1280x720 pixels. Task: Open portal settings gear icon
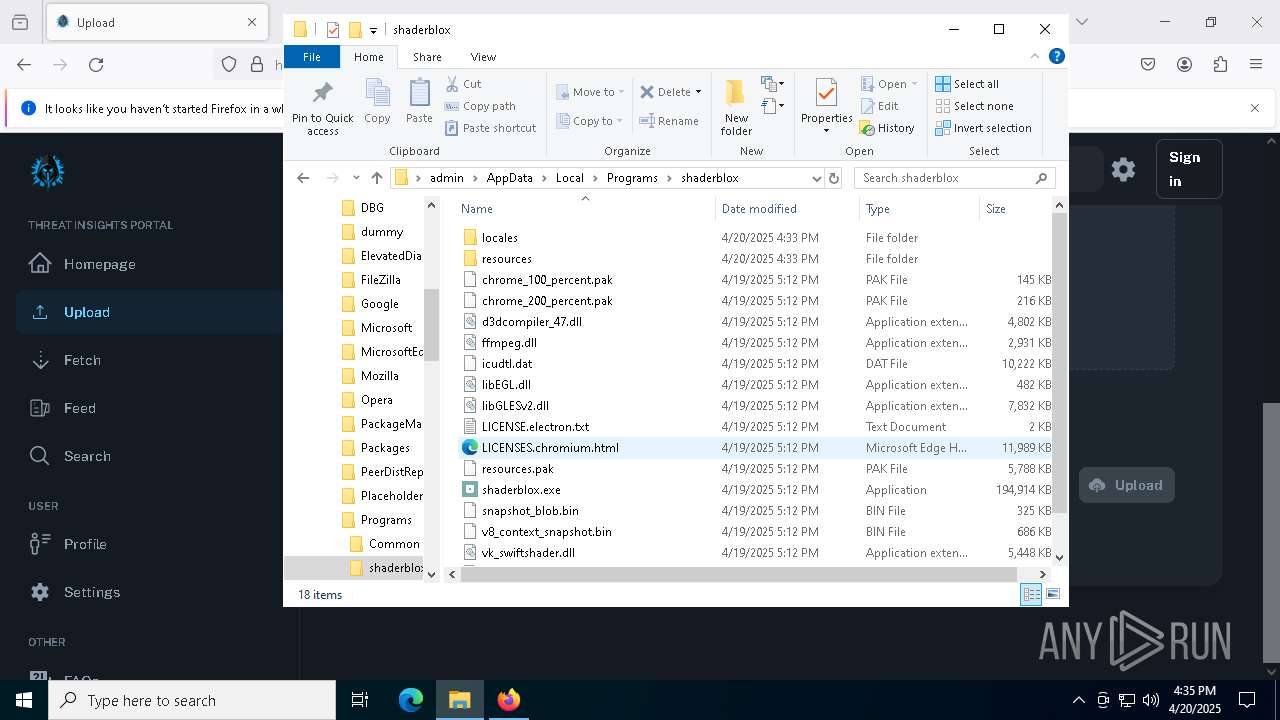[1123, 170]
